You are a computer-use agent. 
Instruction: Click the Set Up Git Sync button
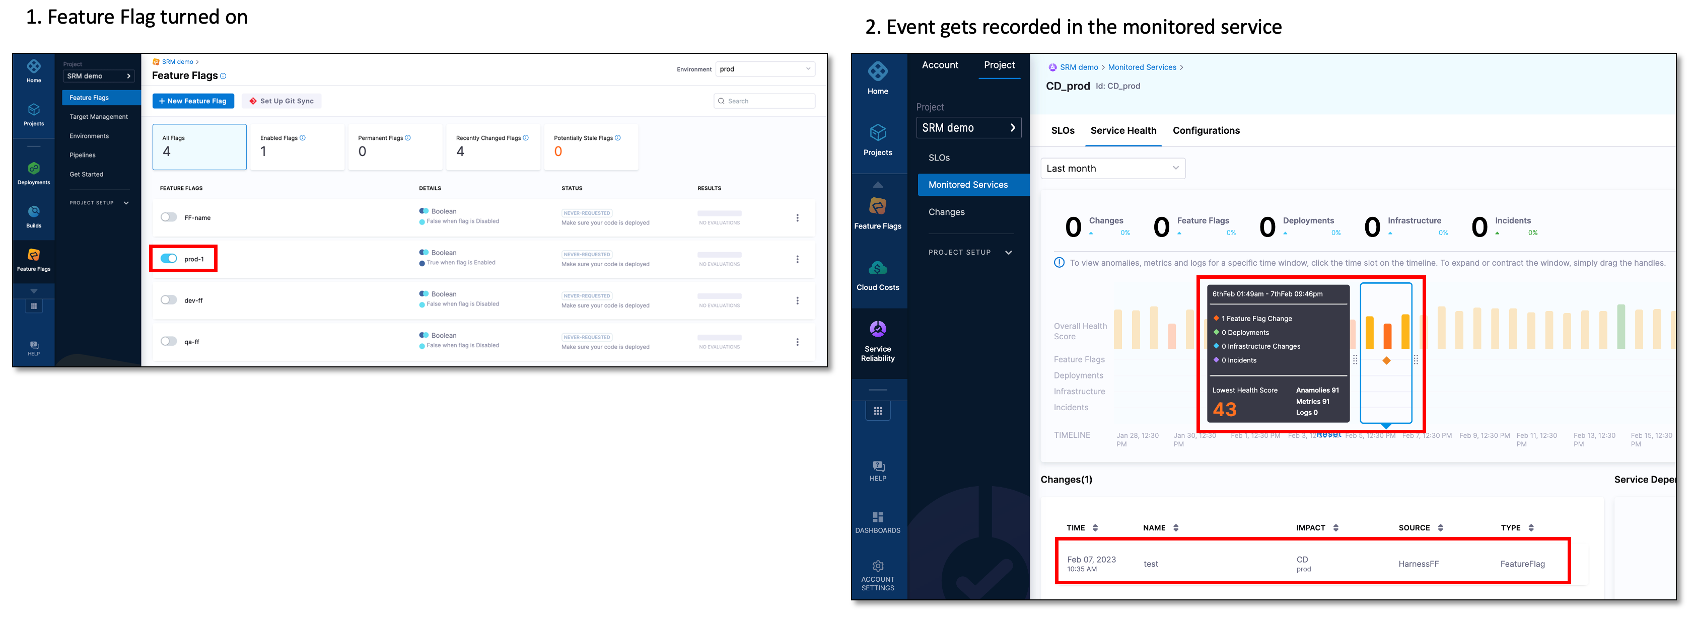(281, 101)
